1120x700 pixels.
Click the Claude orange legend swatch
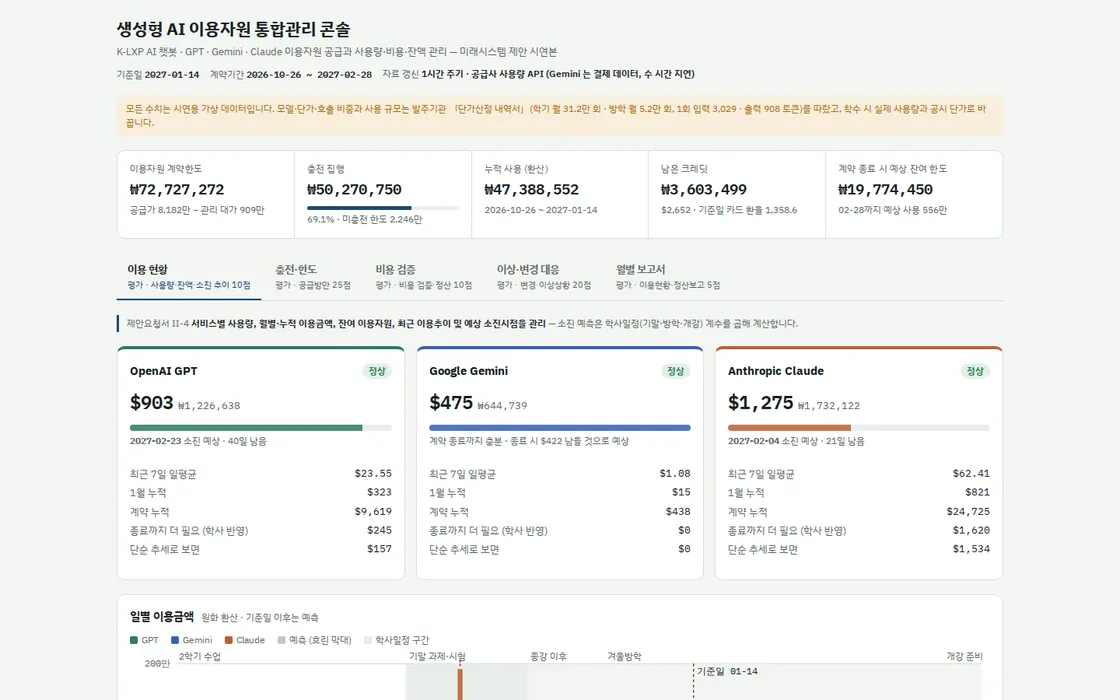[229, 640]
